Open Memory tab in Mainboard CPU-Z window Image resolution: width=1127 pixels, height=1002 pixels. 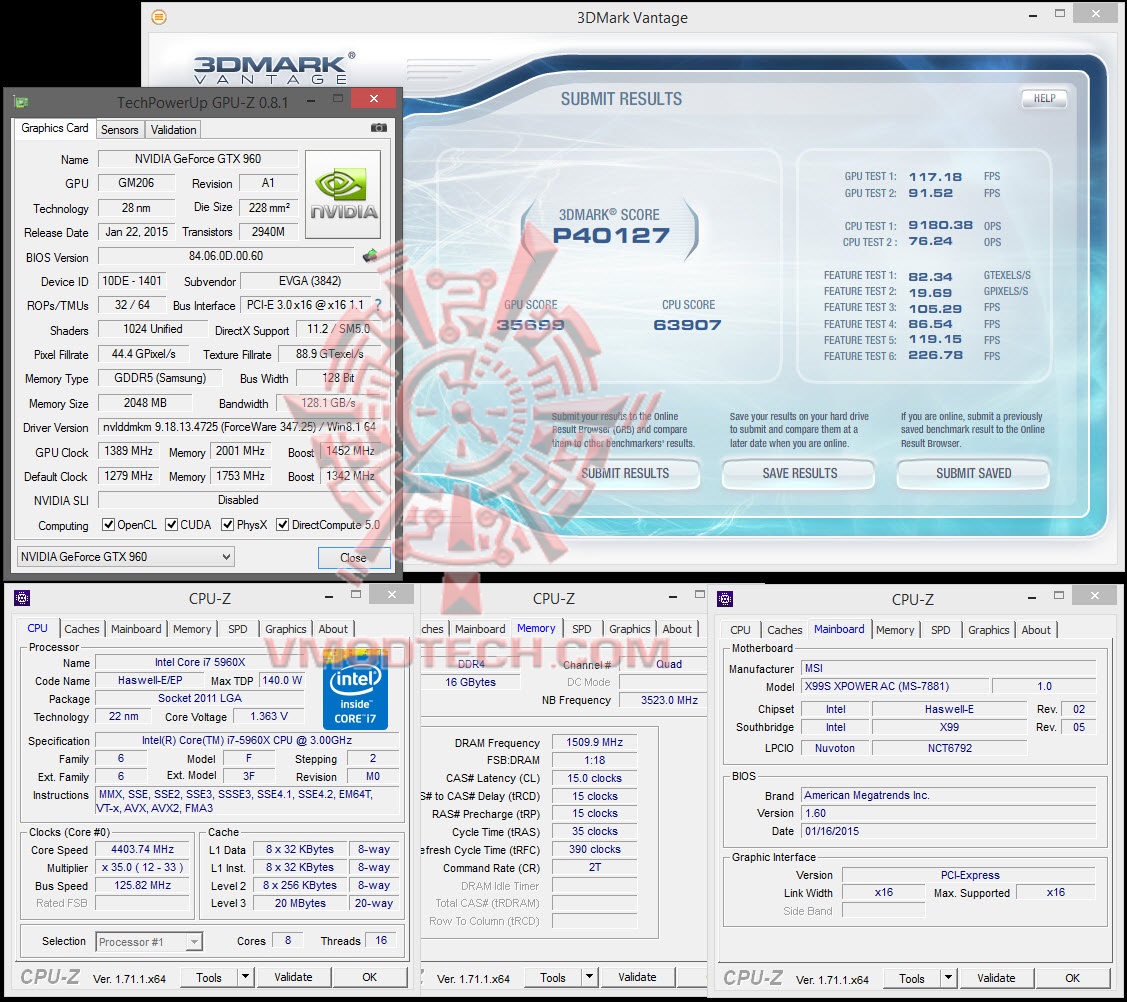(895, 630)
